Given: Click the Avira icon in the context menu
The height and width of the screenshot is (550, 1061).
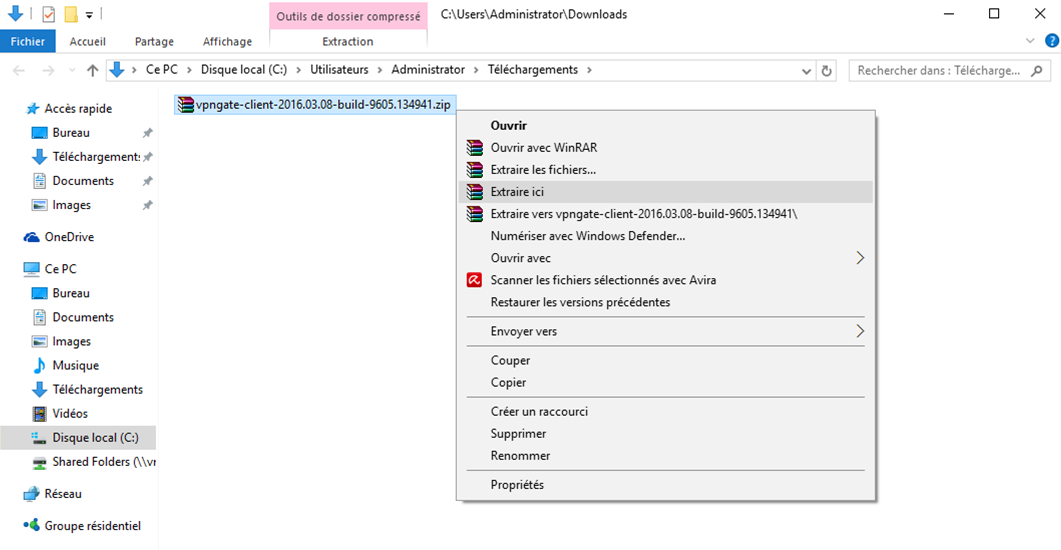Looking at the screenshot, I should tap(474, 280).
